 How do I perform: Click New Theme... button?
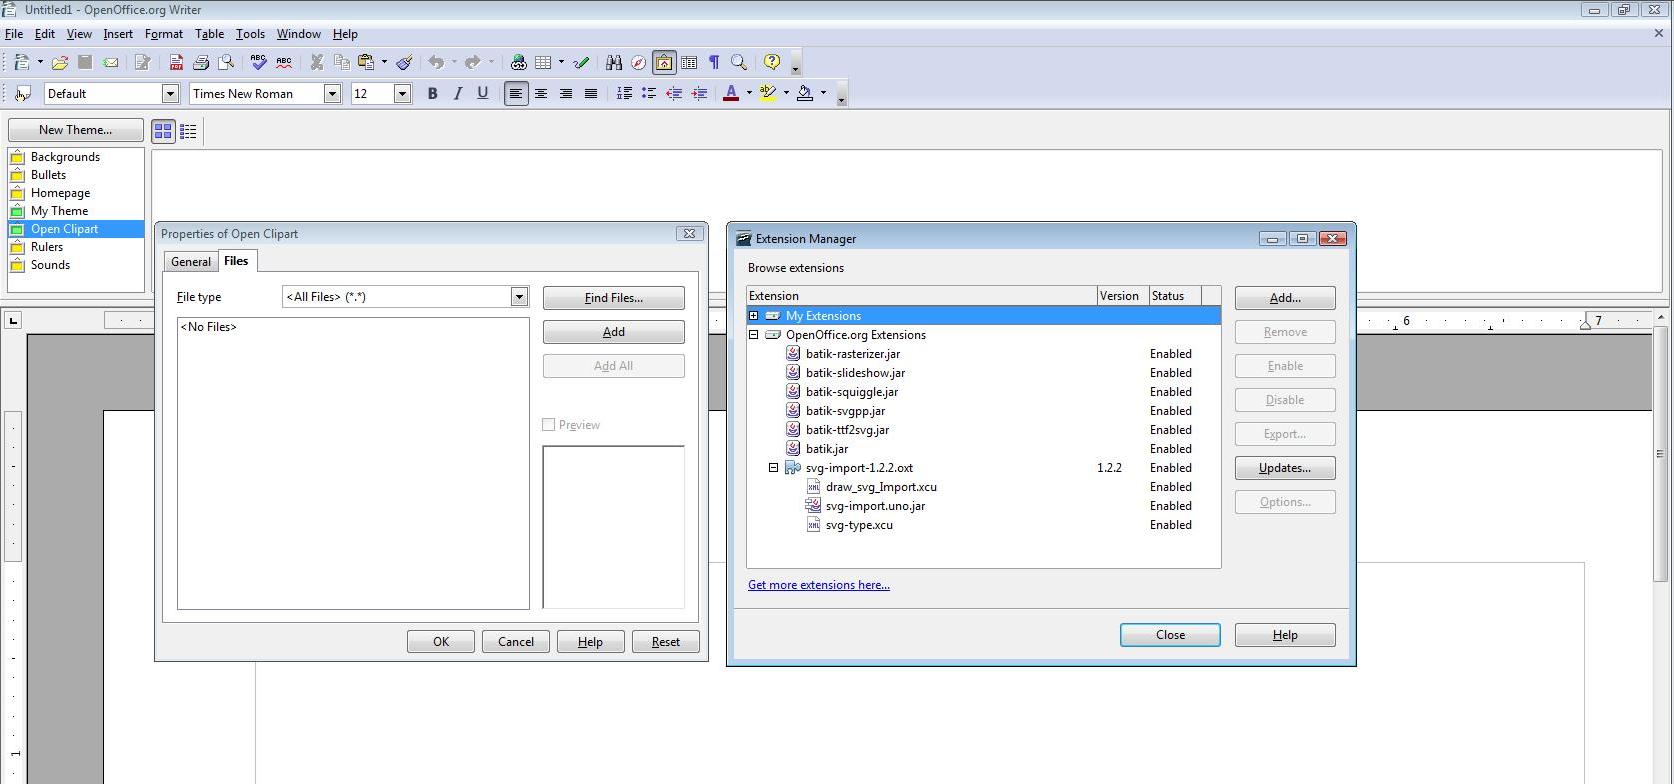click(x=75, y=130)
